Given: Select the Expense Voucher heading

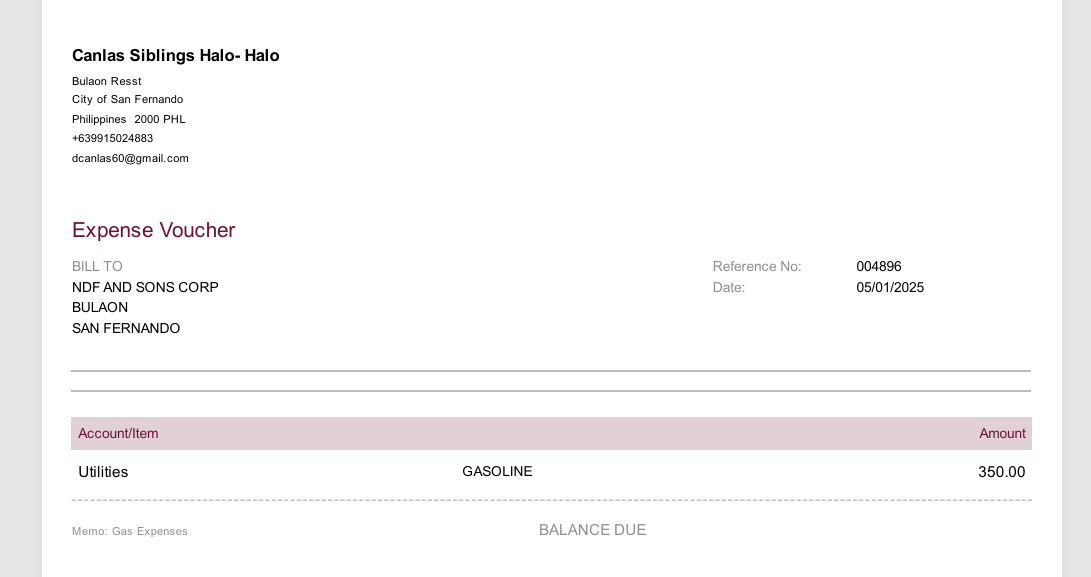Looking at the screenshot, I should click(154, 230).
